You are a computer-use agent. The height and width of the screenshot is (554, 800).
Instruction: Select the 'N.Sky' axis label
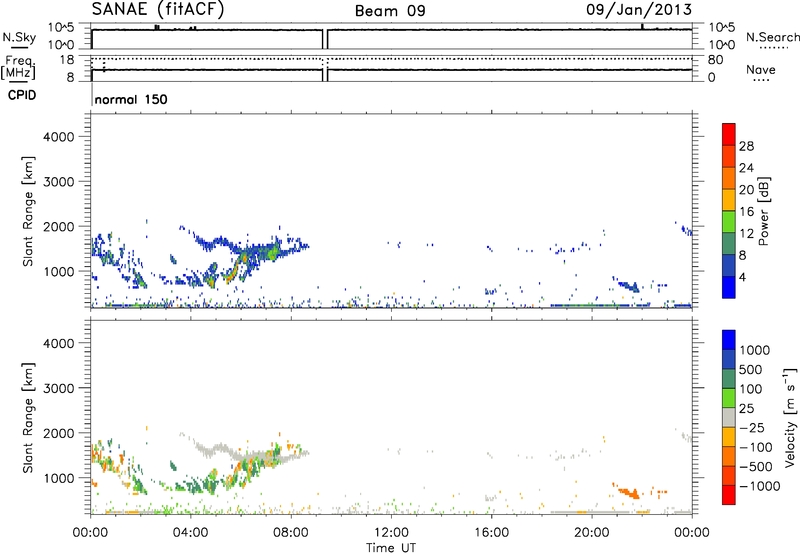click(x=19, y=37)
